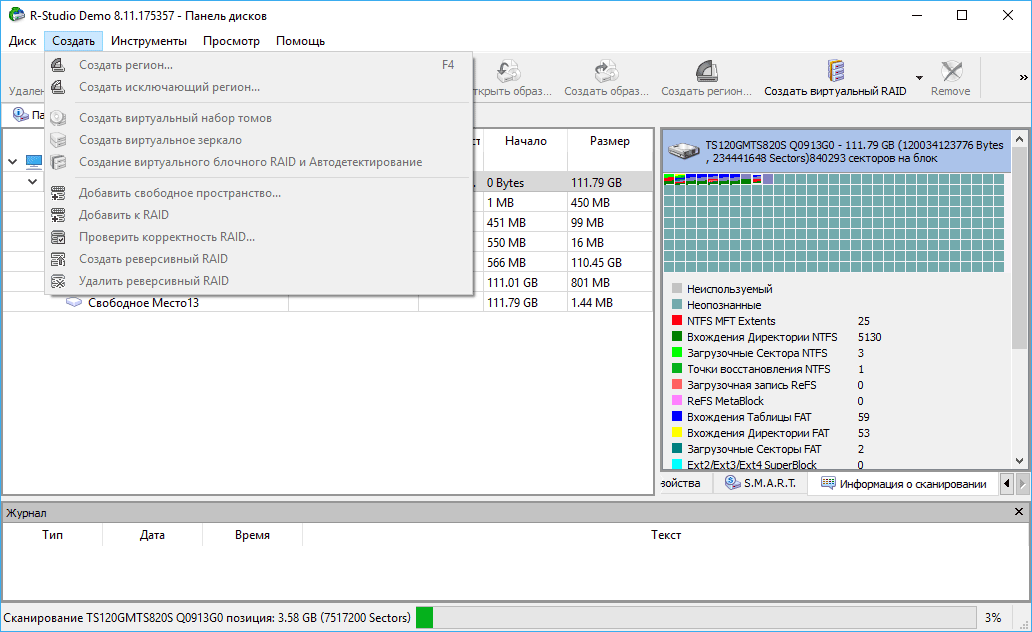The height and width of the screenshot is (632, 1032).
Task: Click the check RAID consistency icon
Action: coord(58,237)
